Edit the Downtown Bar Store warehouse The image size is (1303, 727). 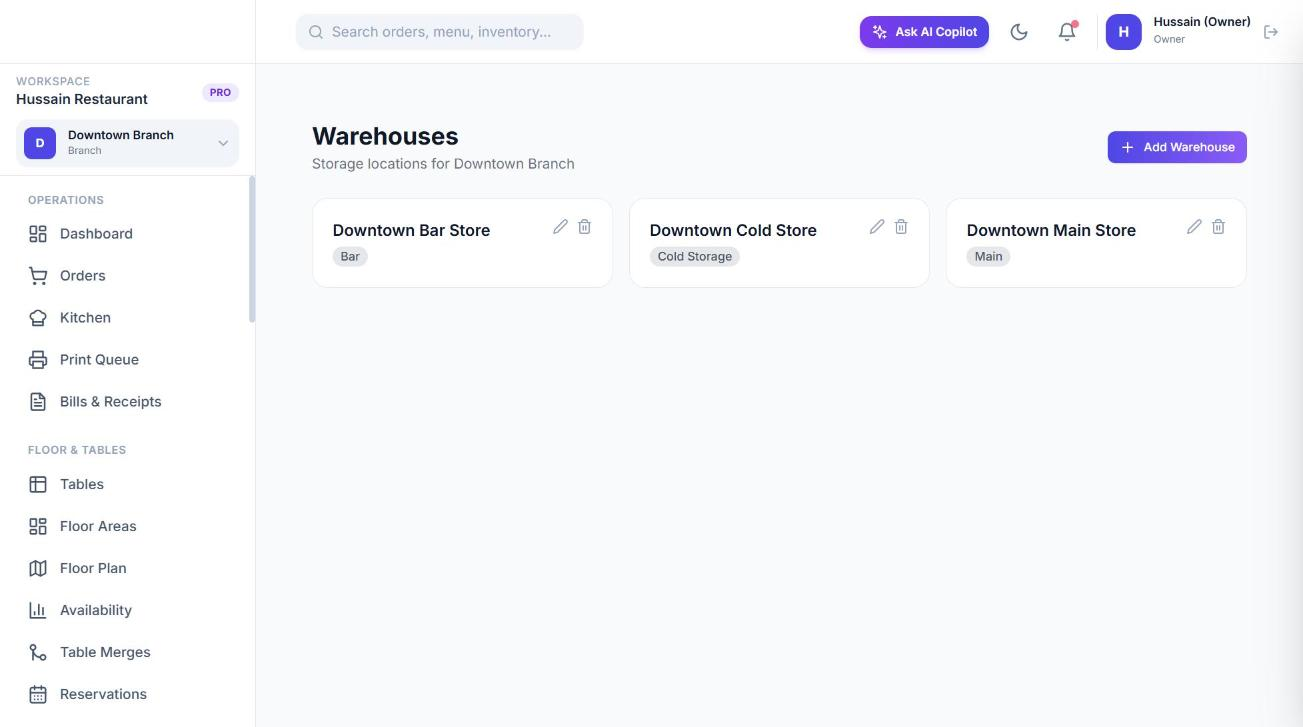[x=560, y=227]
